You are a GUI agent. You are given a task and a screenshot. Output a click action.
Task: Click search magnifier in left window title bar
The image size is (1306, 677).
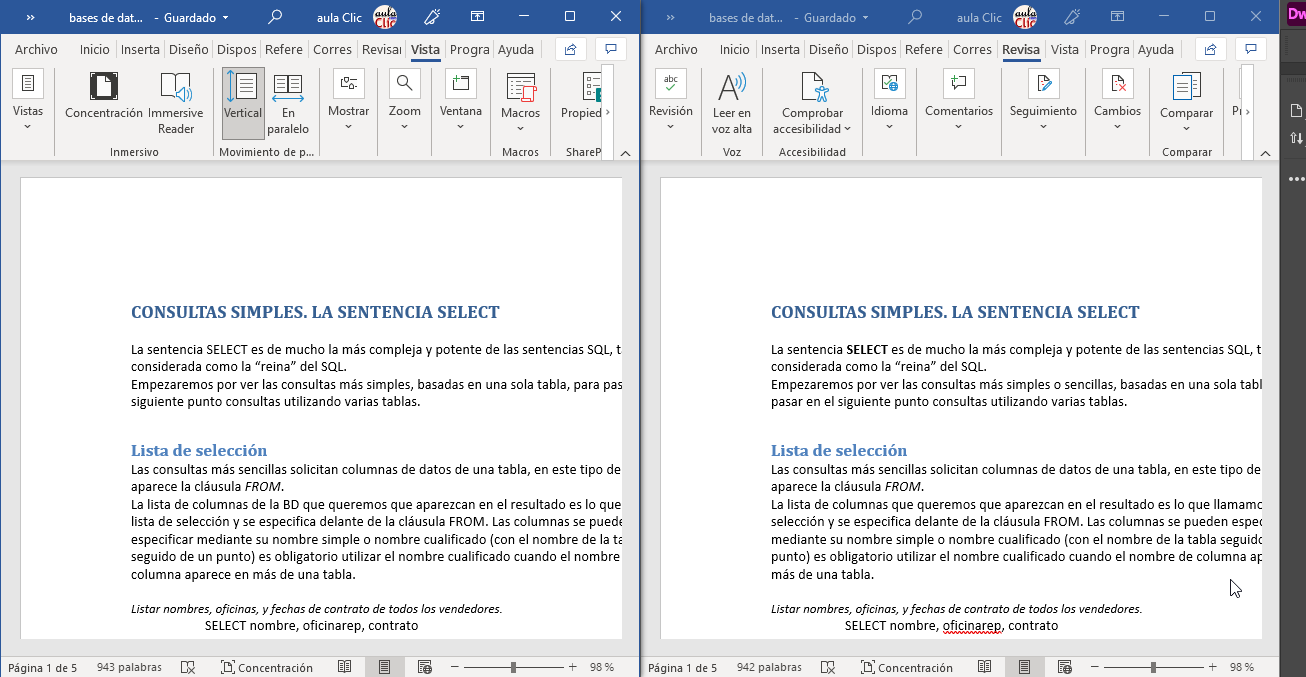click(275, 17)
